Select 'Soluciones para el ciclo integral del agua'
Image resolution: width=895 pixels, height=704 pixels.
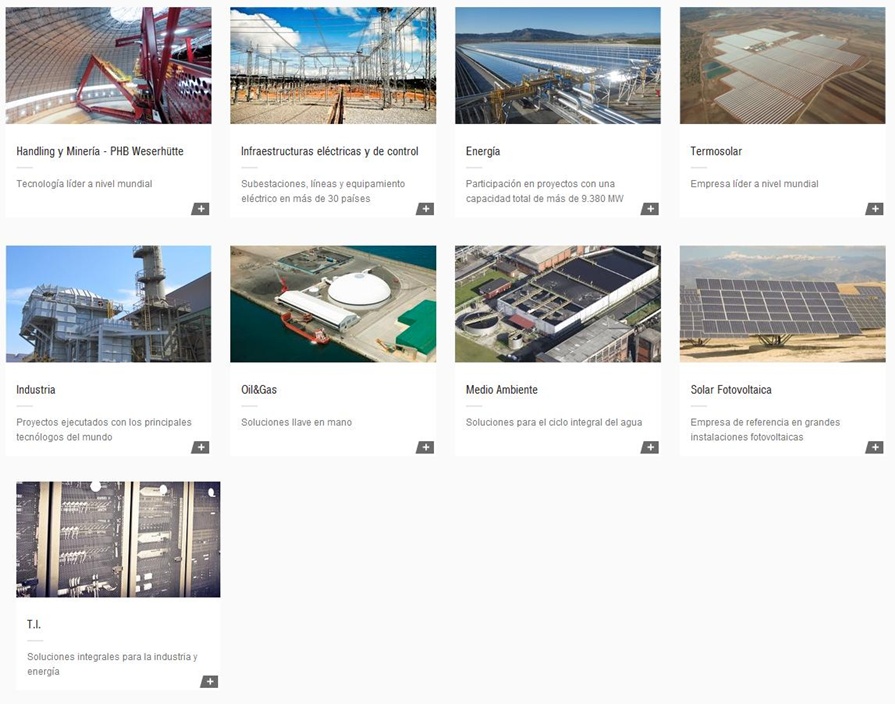click(x=554, y=423)
